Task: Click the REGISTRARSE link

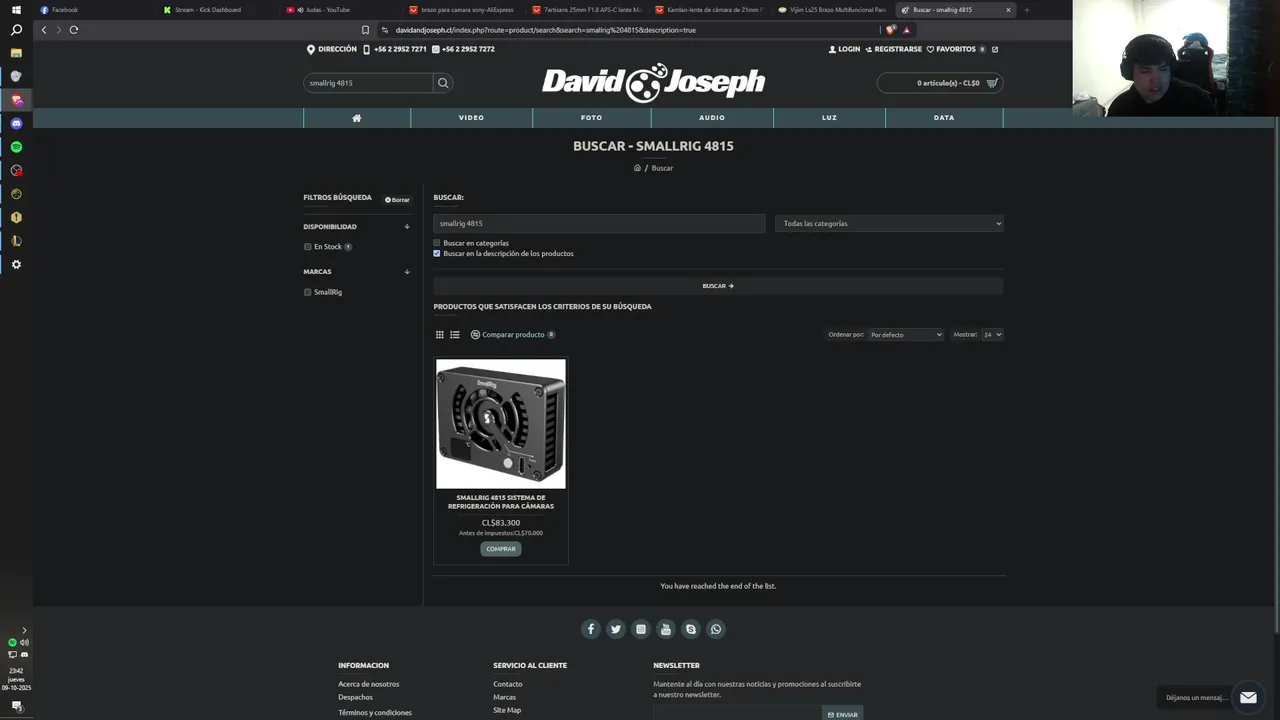Action: (x=893, y=49)
